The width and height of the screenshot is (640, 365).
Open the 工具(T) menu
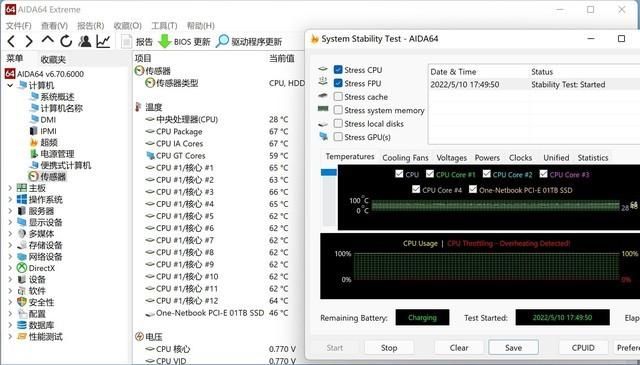[164, 26]
